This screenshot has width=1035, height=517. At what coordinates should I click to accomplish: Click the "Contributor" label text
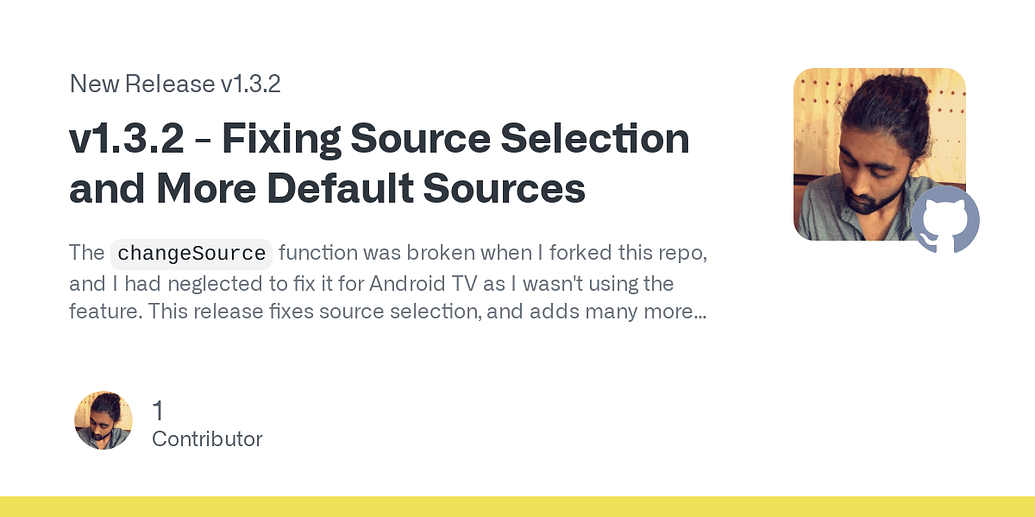click(x=207, y=439)
